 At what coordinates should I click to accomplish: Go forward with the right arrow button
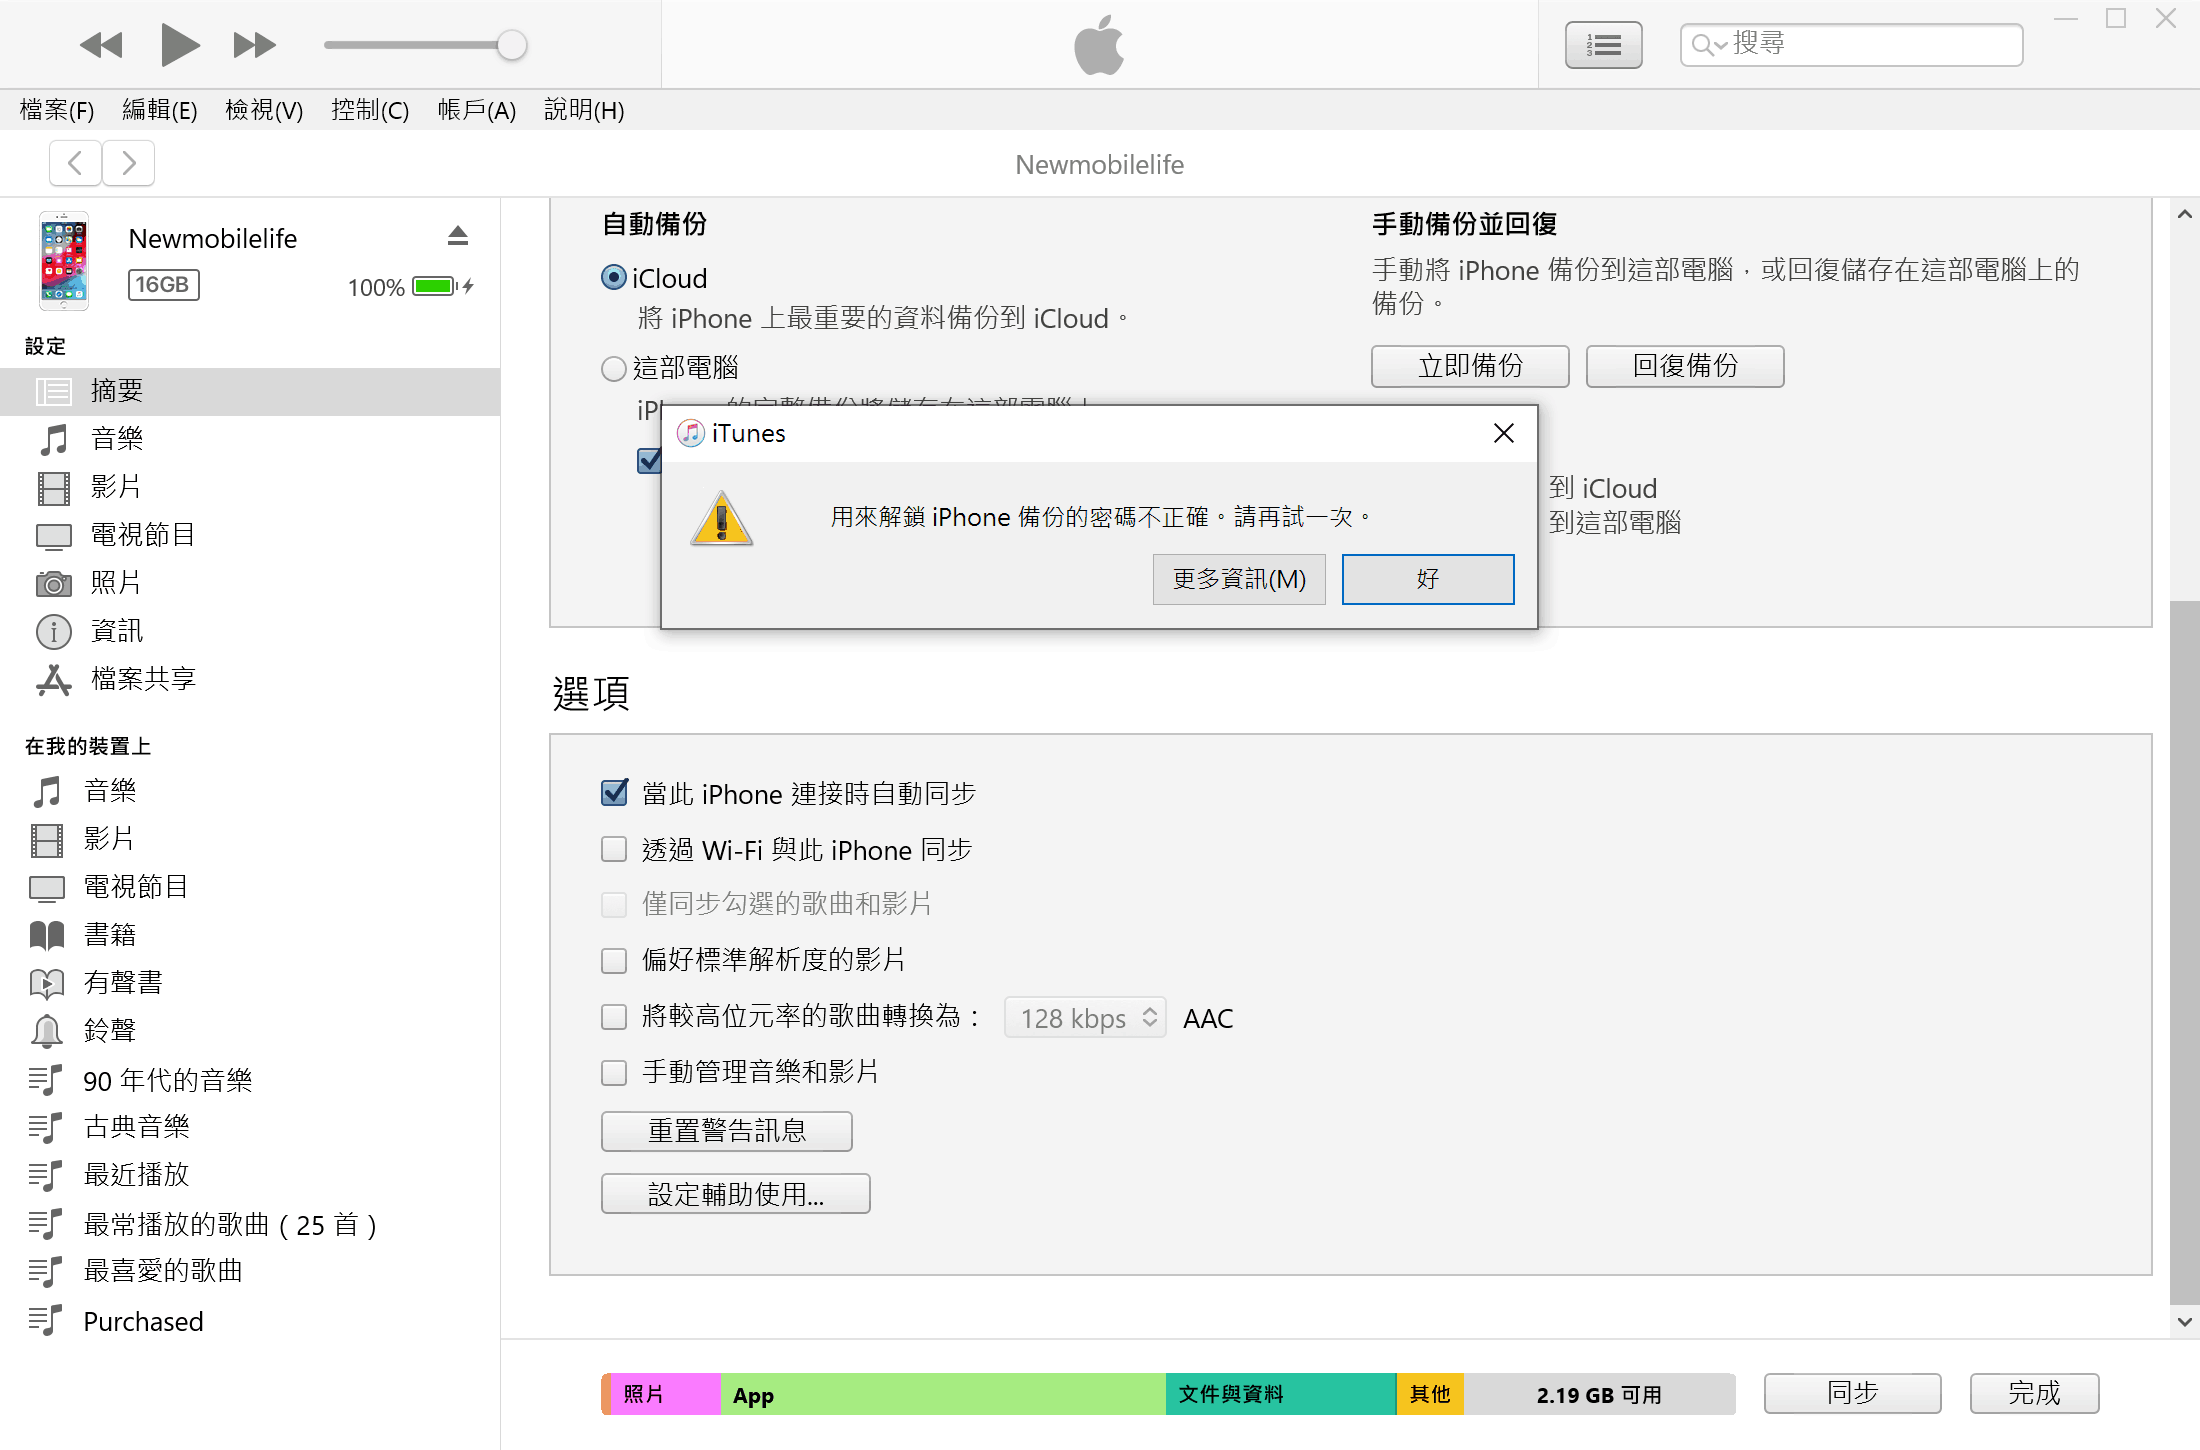tap(129, 163)
